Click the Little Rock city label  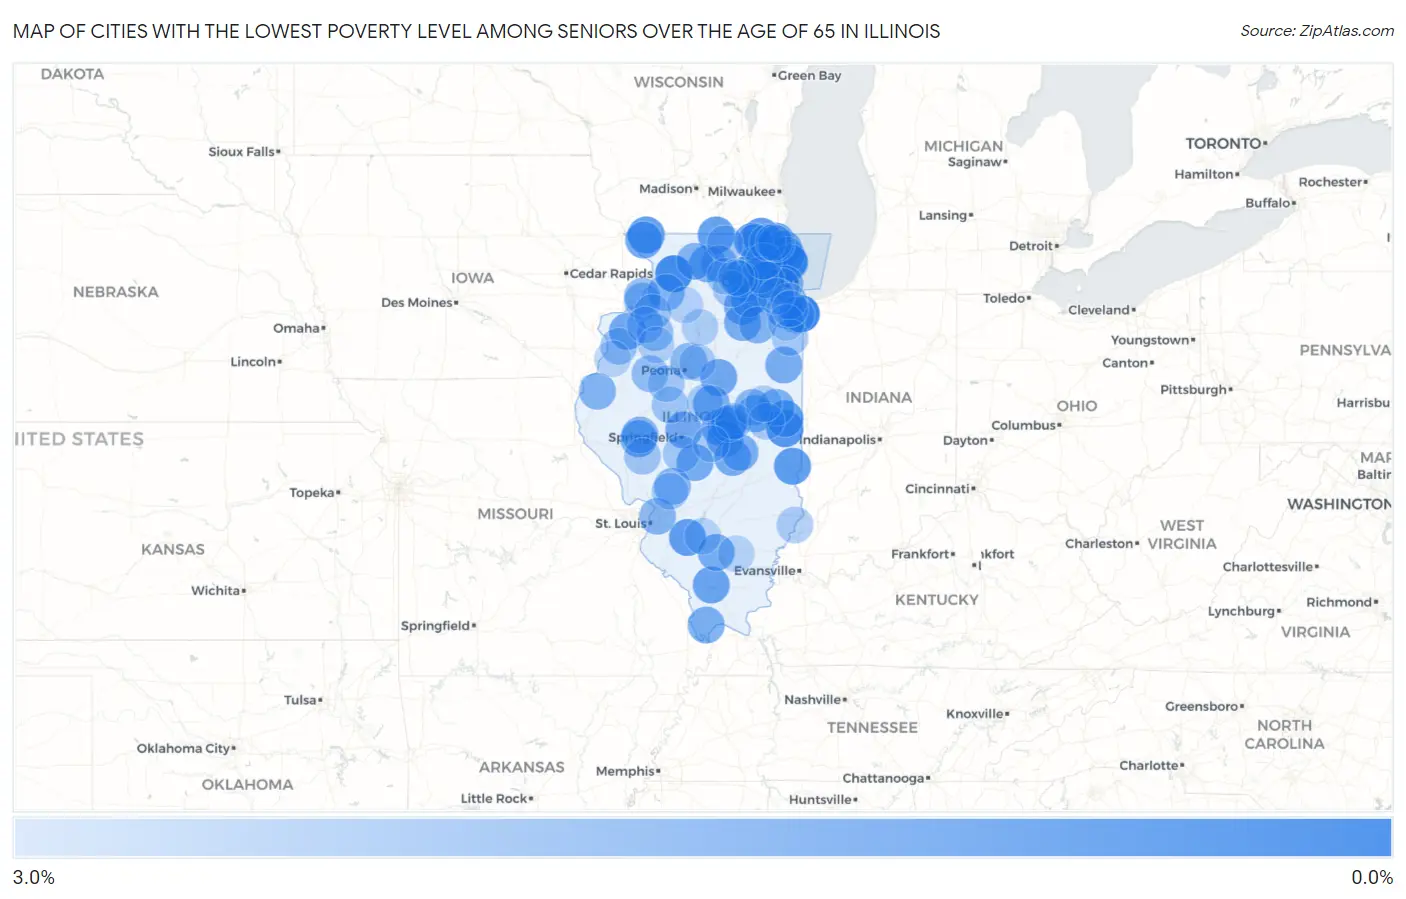click(494, 798)
